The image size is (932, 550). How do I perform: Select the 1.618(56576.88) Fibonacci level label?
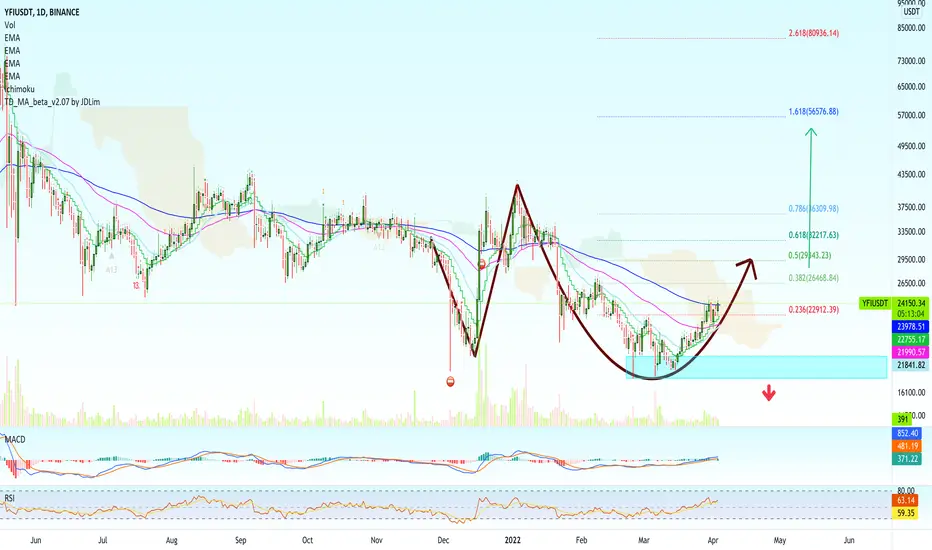click(x=814, y=111)
